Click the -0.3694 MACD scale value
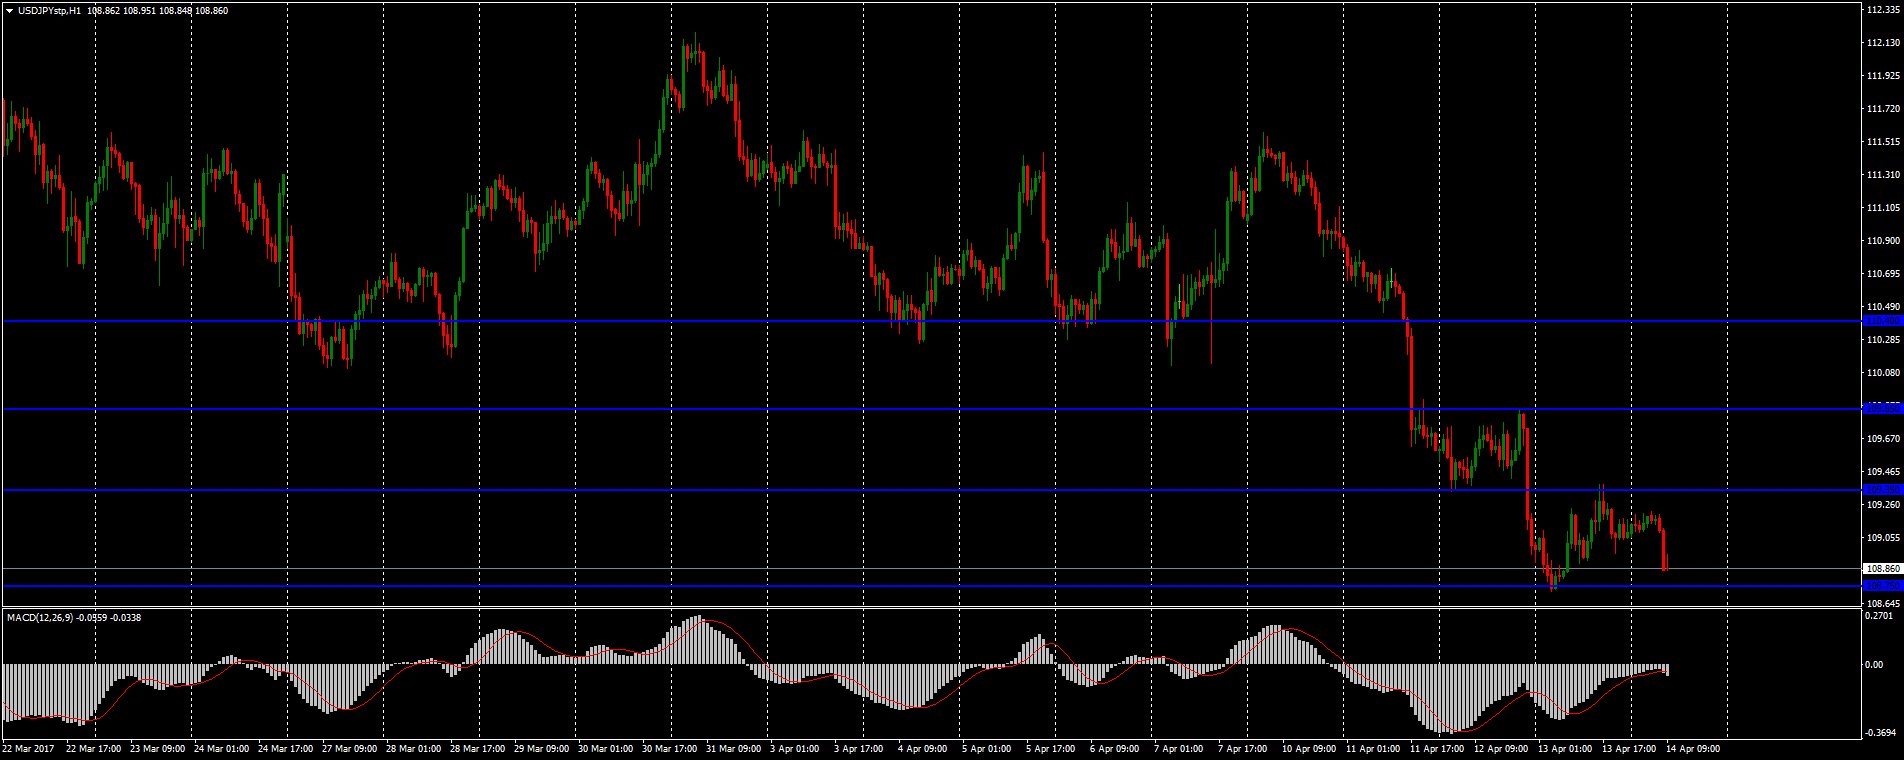 [x=1881, y=732]
